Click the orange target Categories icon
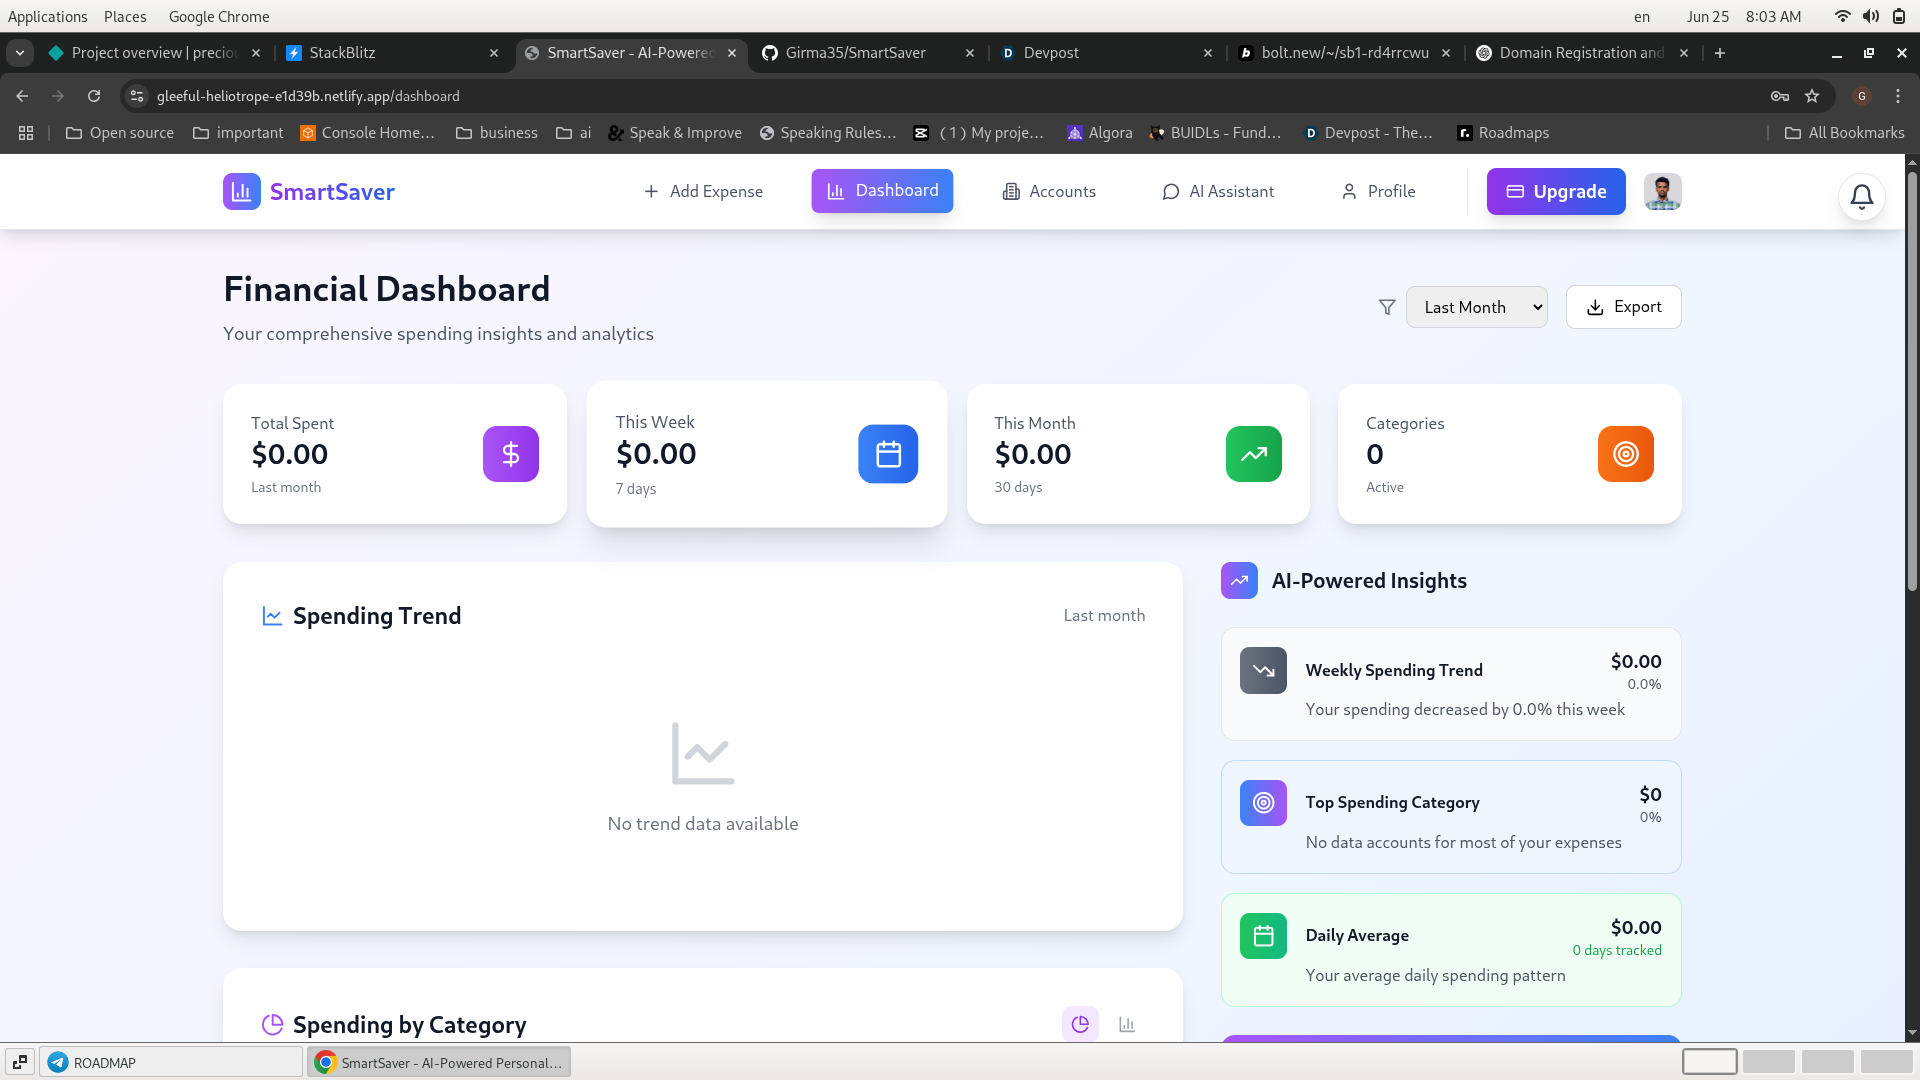The width and height of the screenshot is (1920, 1080). point(1625,454)
